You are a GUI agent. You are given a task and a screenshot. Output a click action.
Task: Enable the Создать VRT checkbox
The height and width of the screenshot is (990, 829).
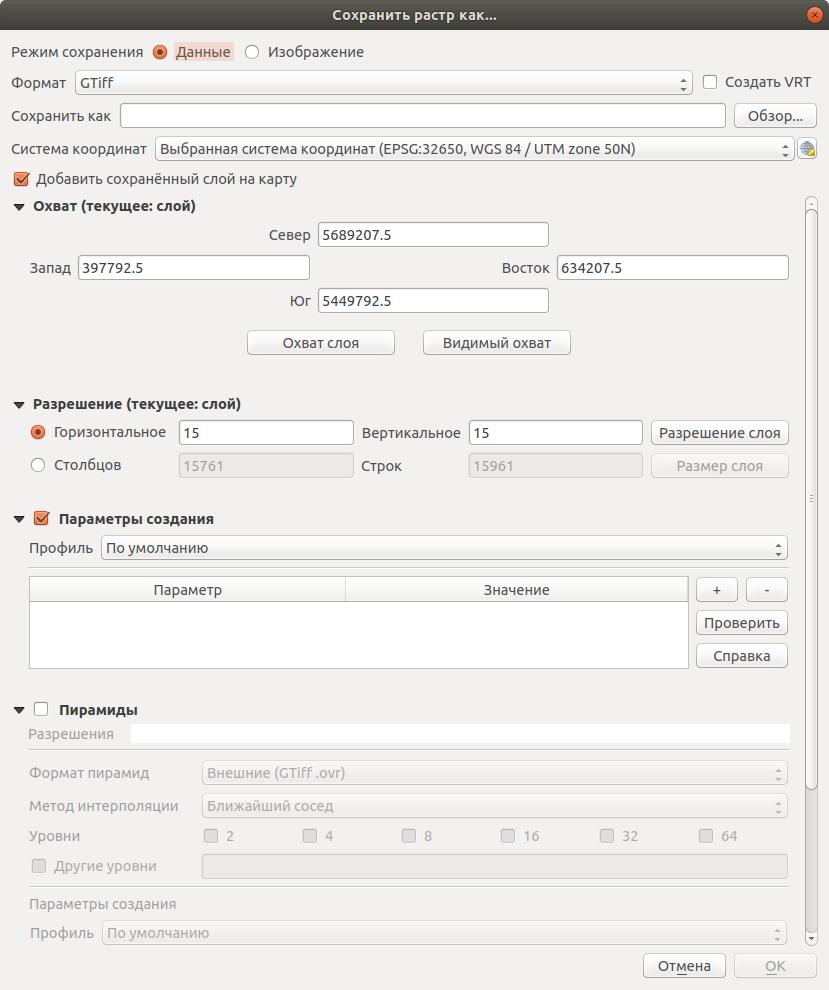[x=710, y=82]
